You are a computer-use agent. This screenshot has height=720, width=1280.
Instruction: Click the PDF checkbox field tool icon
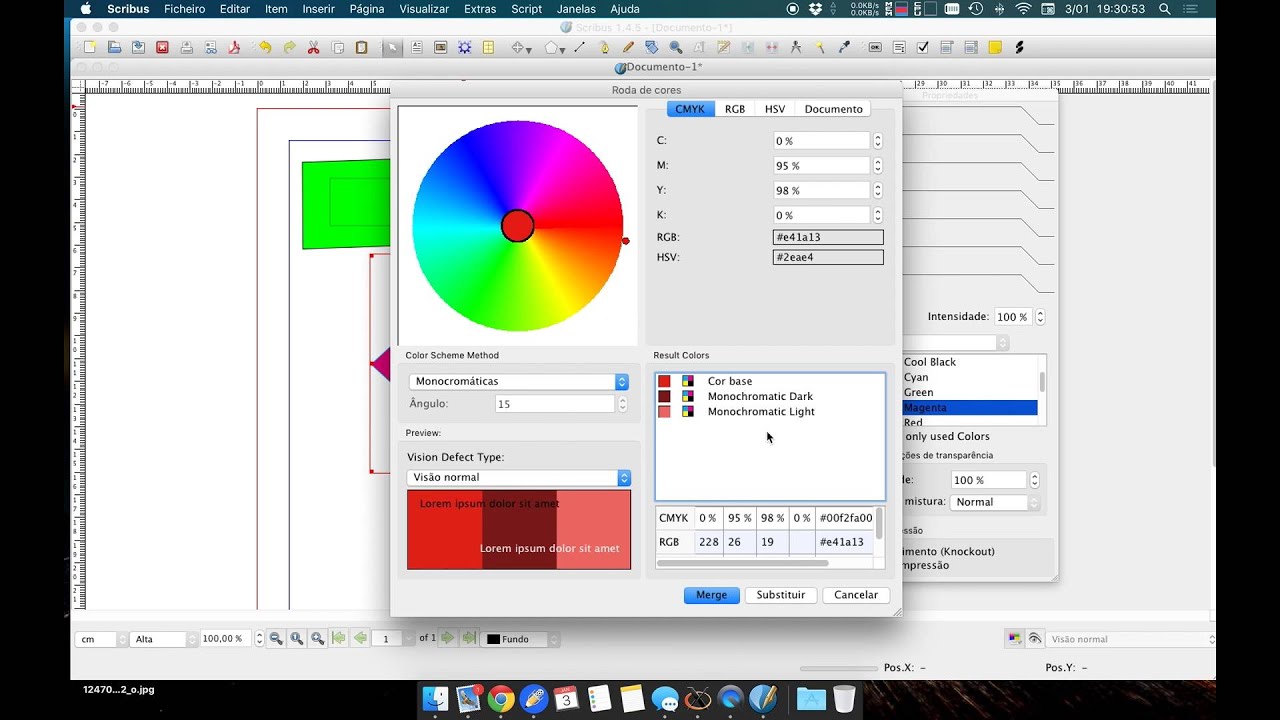click(x=923, y=47)
